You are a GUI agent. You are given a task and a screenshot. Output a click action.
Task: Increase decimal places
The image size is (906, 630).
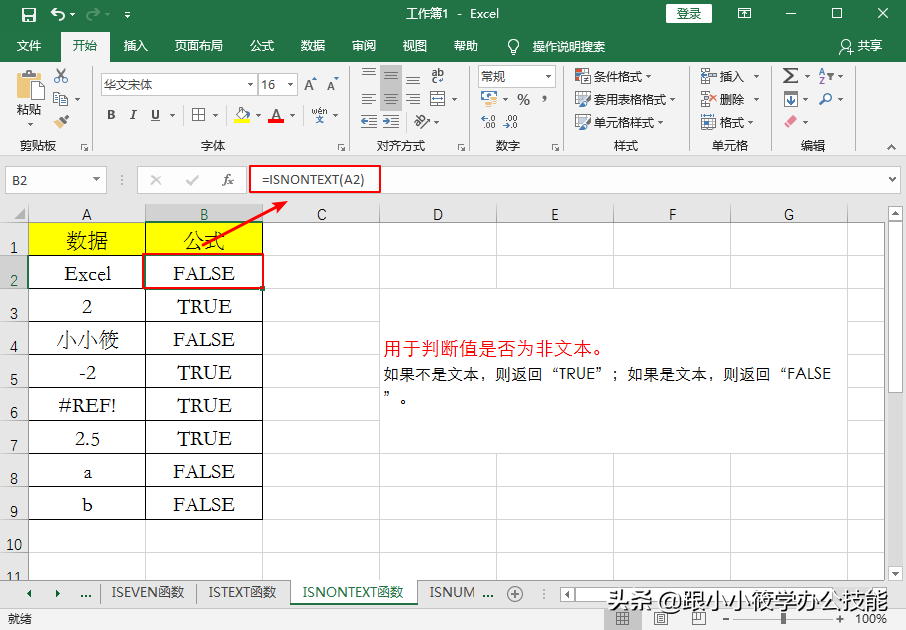488,121
